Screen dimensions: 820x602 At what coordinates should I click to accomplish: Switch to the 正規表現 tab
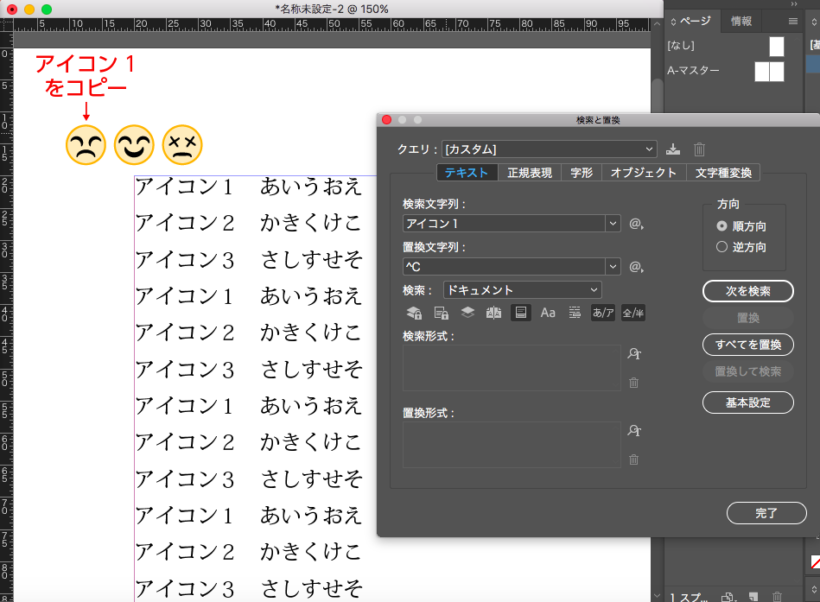point(529,172)
